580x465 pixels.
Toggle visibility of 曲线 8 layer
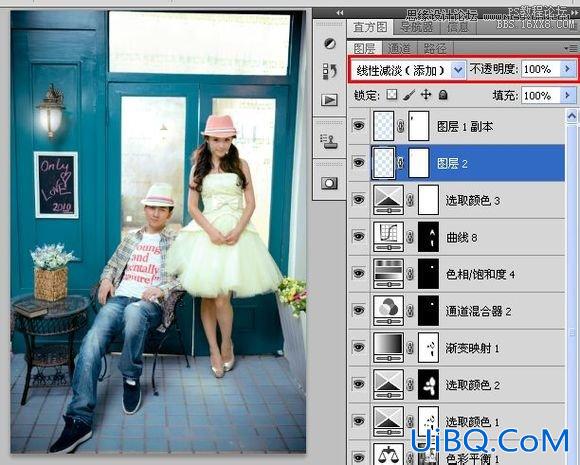click(x=358, y=236)
